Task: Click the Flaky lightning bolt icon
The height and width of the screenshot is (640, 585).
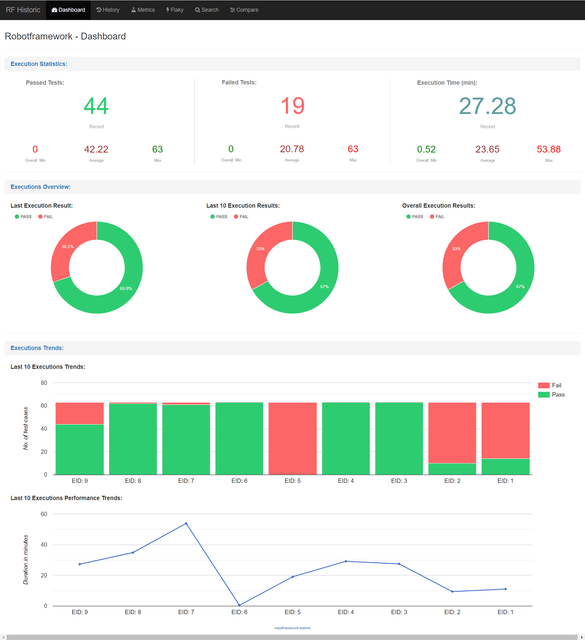Action: 168,10
